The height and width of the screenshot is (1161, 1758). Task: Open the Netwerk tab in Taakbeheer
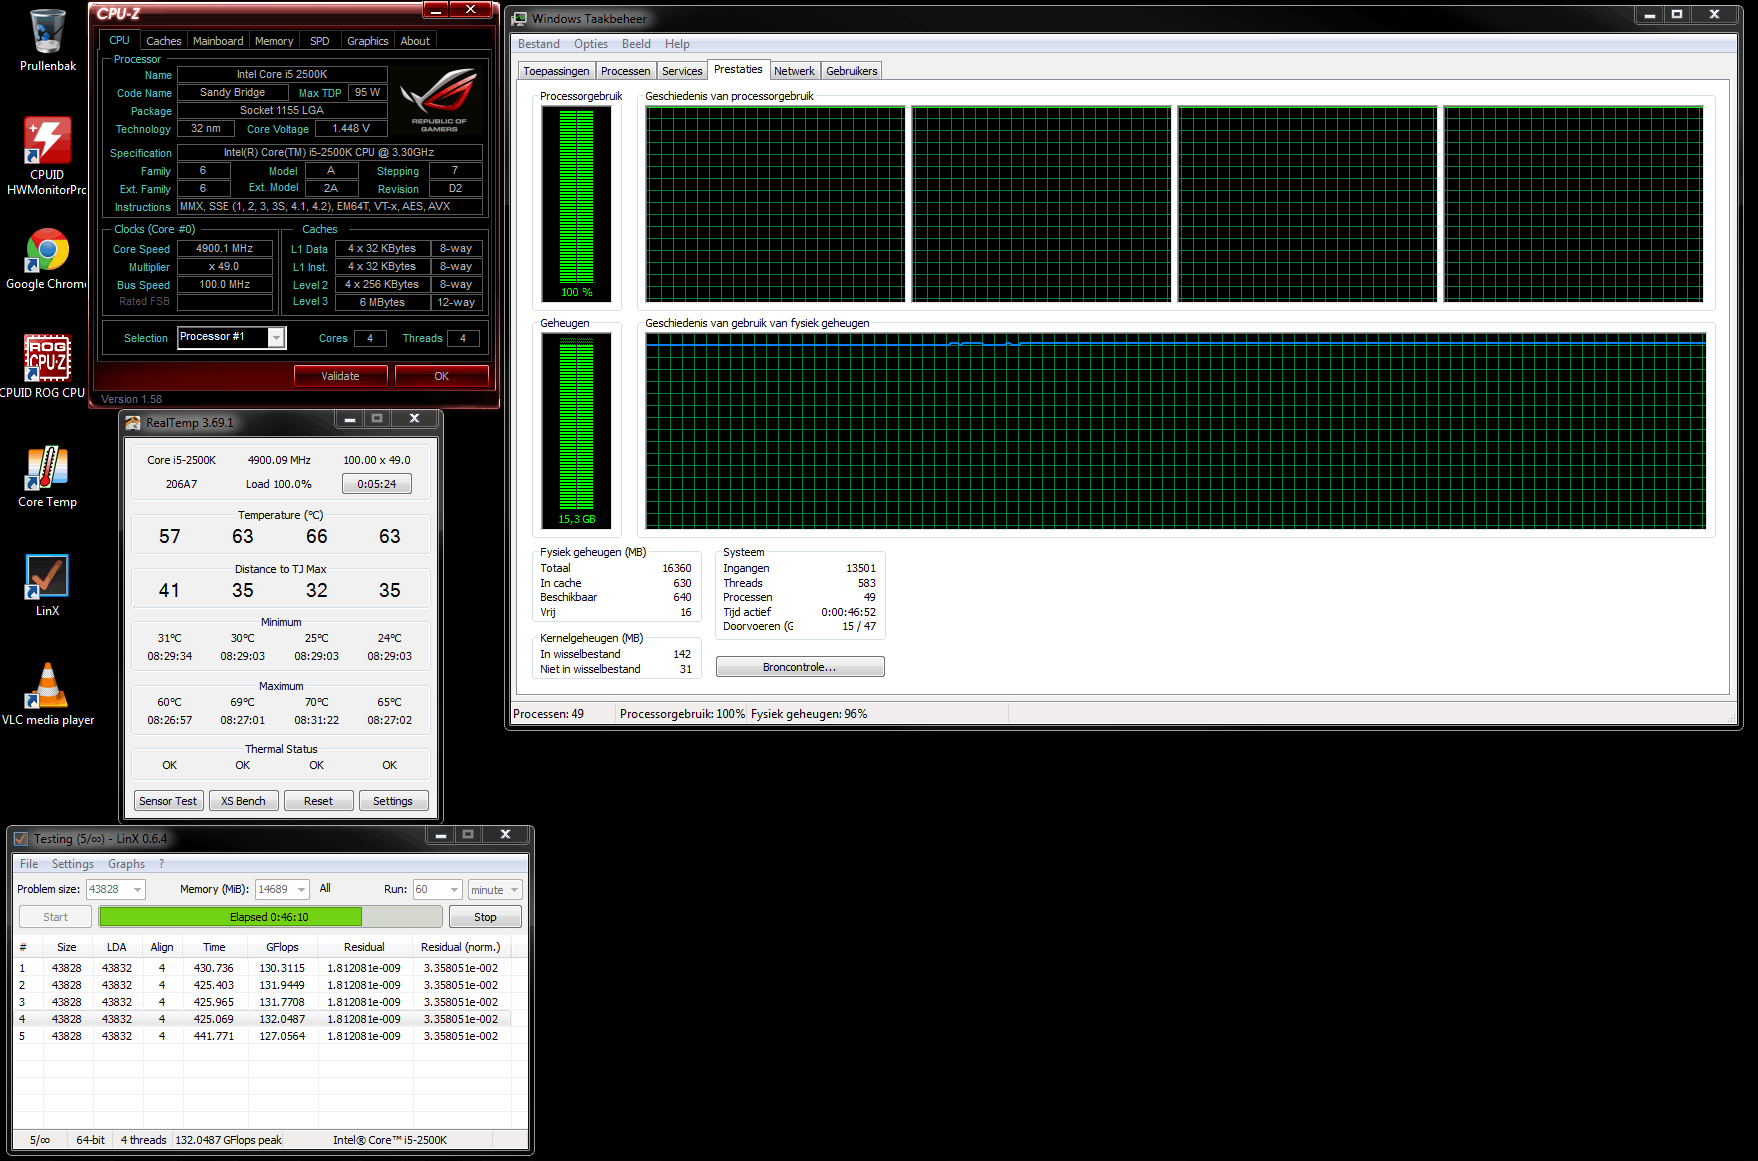(x=794, y=71)
